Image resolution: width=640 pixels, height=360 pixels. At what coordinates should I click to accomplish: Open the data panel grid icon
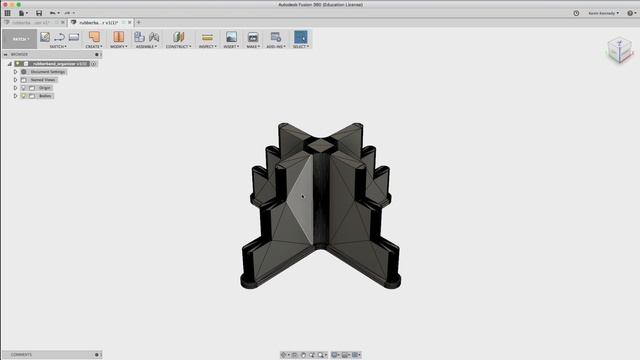tap(8, 13)
